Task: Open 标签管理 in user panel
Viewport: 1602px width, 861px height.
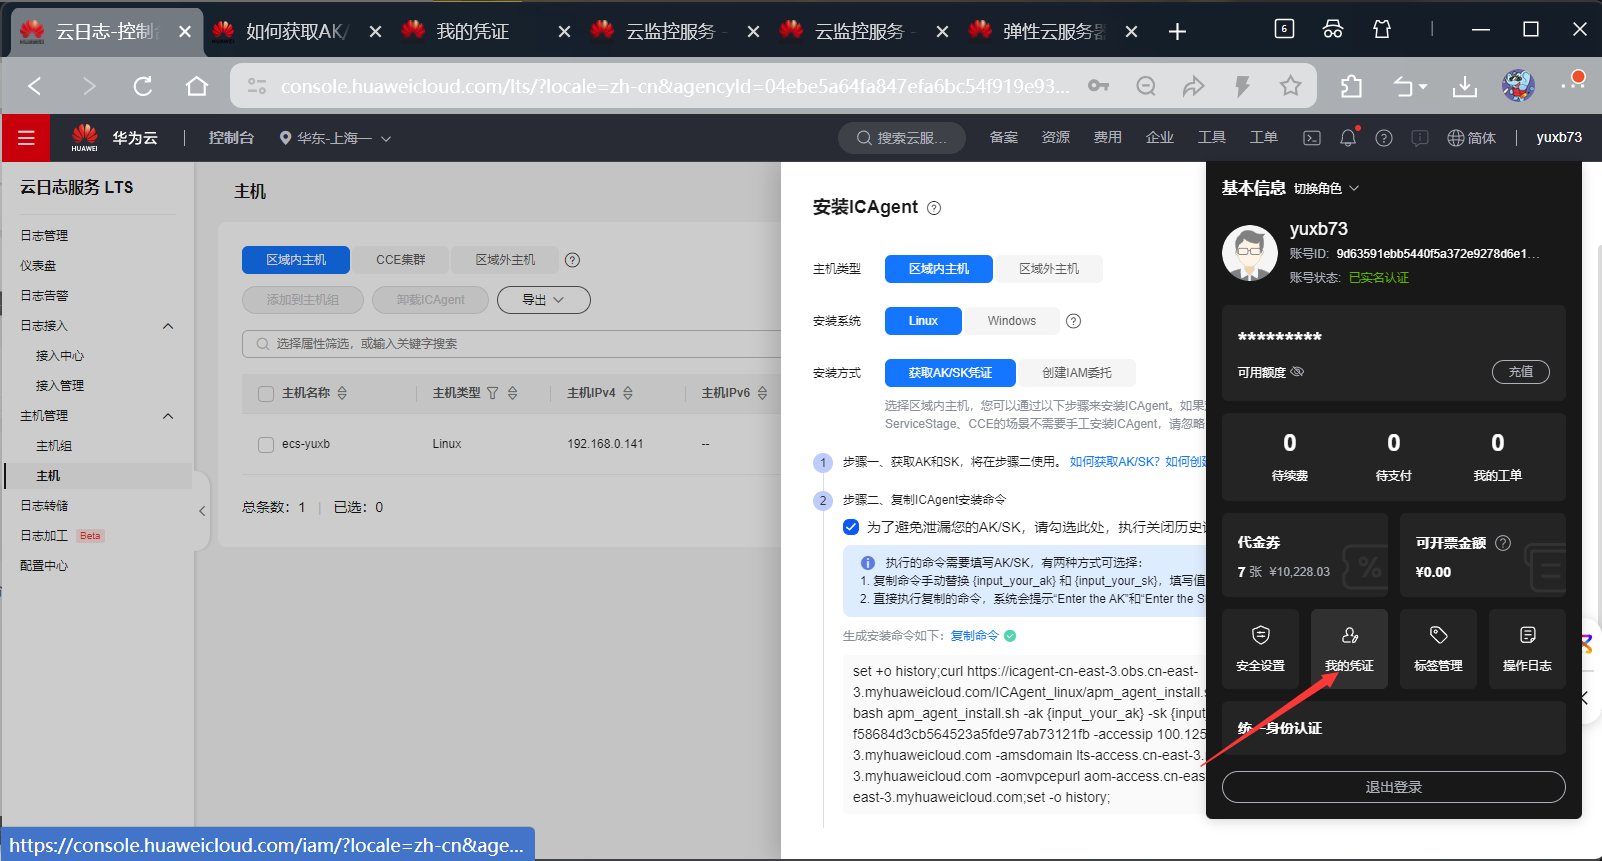Action: [1438, 649]
